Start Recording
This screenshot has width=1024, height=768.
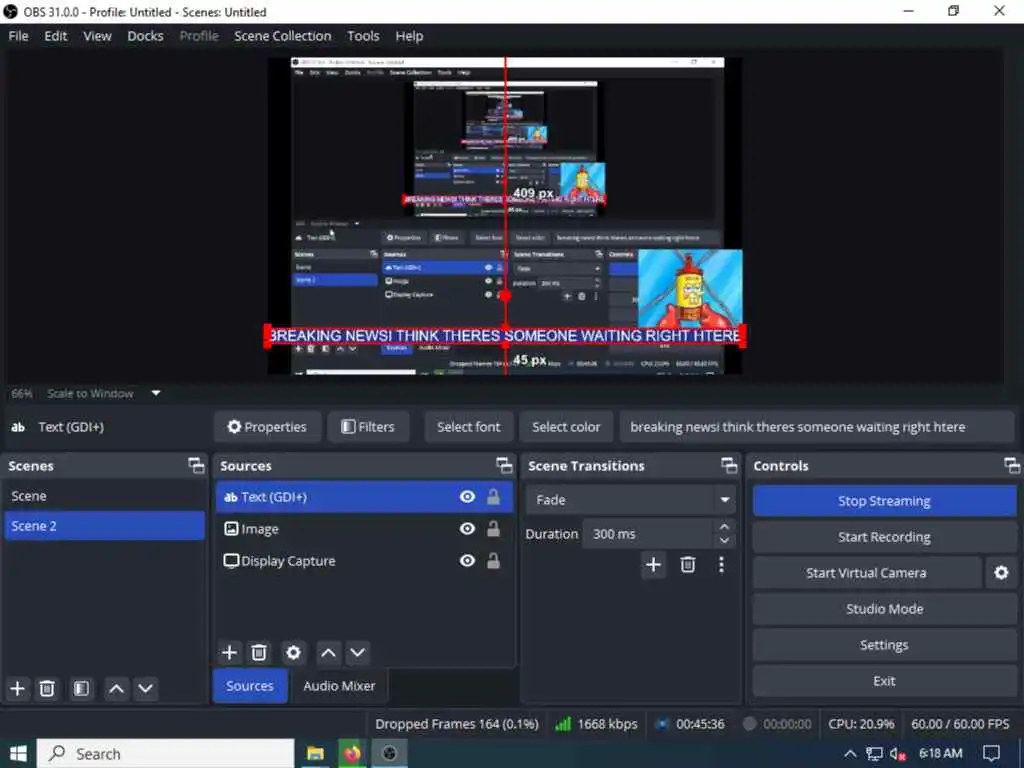click(884, 537)
